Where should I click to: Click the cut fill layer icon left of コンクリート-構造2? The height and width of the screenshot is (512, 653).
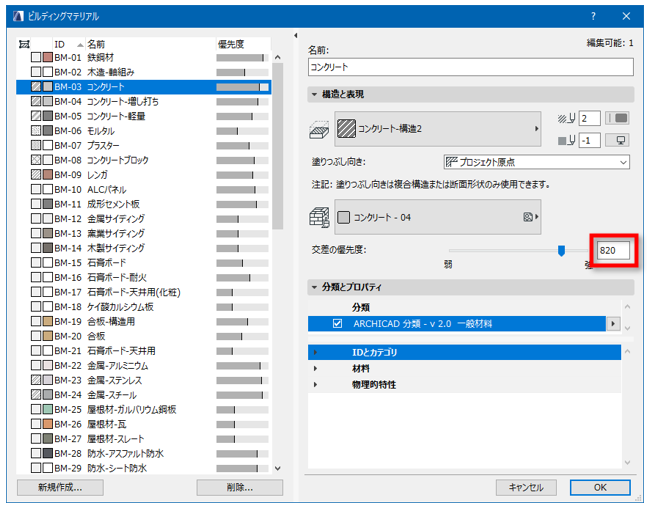(319, 130)
